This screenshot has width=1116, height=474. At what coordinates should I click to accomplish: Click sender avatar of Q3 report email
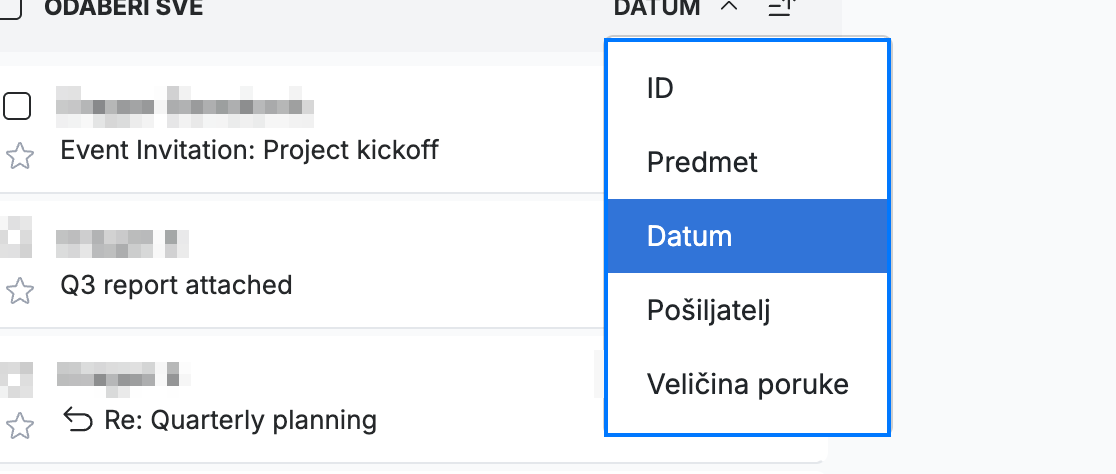tap(15, 238)
